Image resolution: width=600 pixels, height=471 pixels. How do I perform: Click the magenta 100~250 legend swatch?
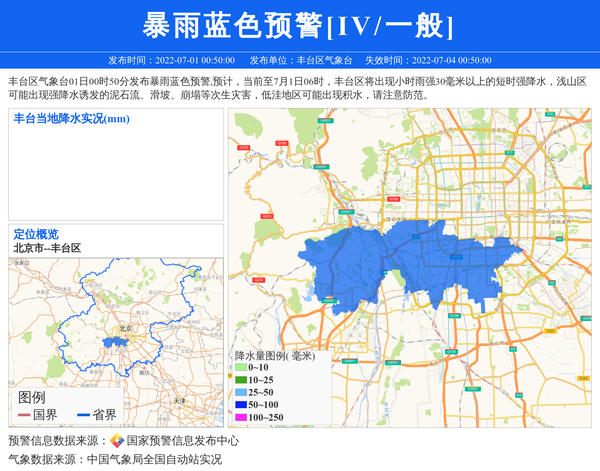click(x=240, y=417)
